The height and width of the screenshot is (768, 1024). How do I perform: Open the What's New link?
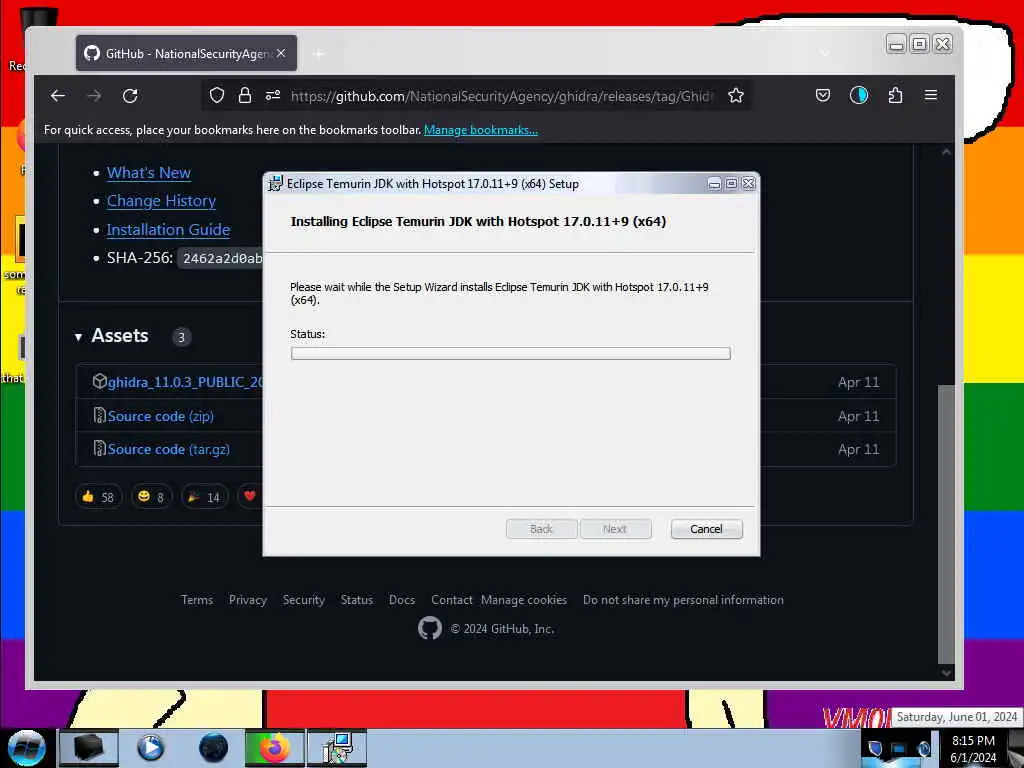149,173
